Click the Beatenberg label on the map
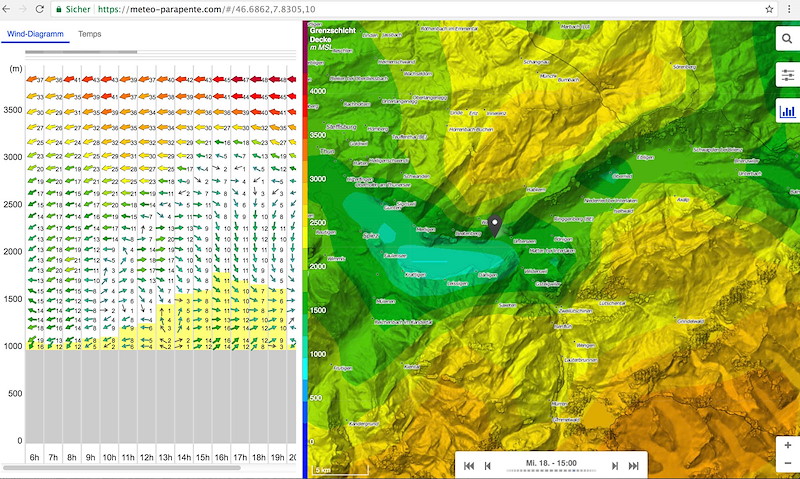This screenshot has width=800, height=479. point(468,233)
